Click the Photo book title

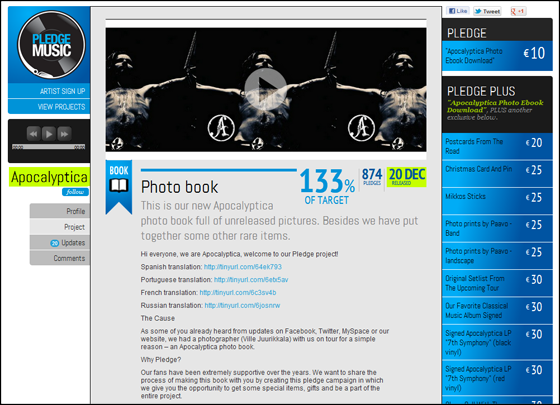179,187
